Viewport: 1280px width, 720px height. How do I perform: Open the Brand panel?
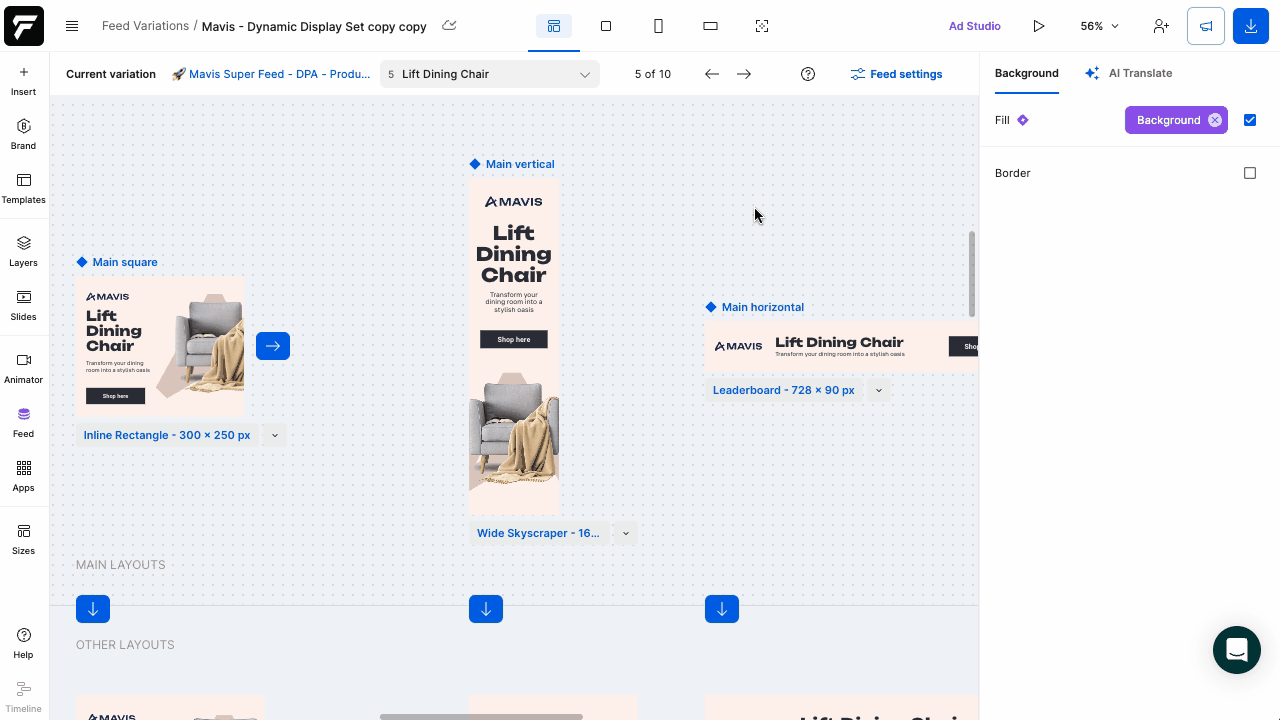(x=23, y=135)
